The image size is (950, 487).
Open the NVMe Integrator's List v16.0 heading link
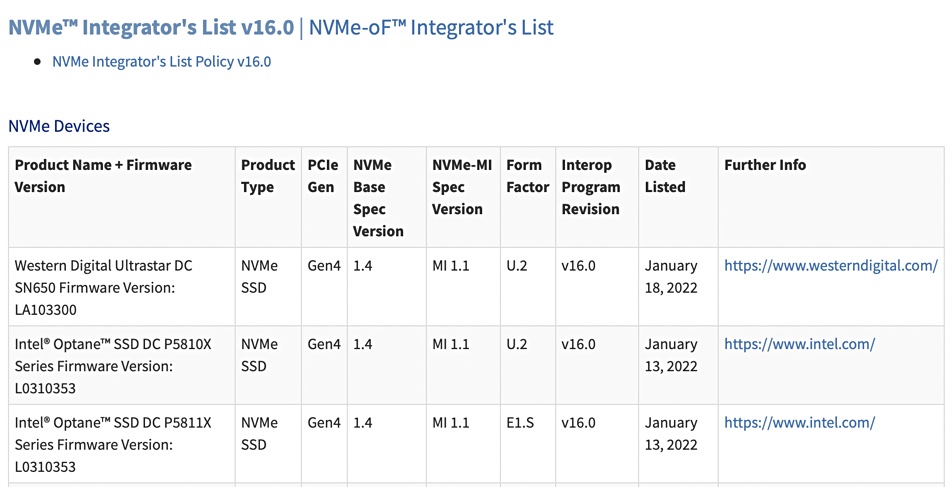tap(151, 28)
